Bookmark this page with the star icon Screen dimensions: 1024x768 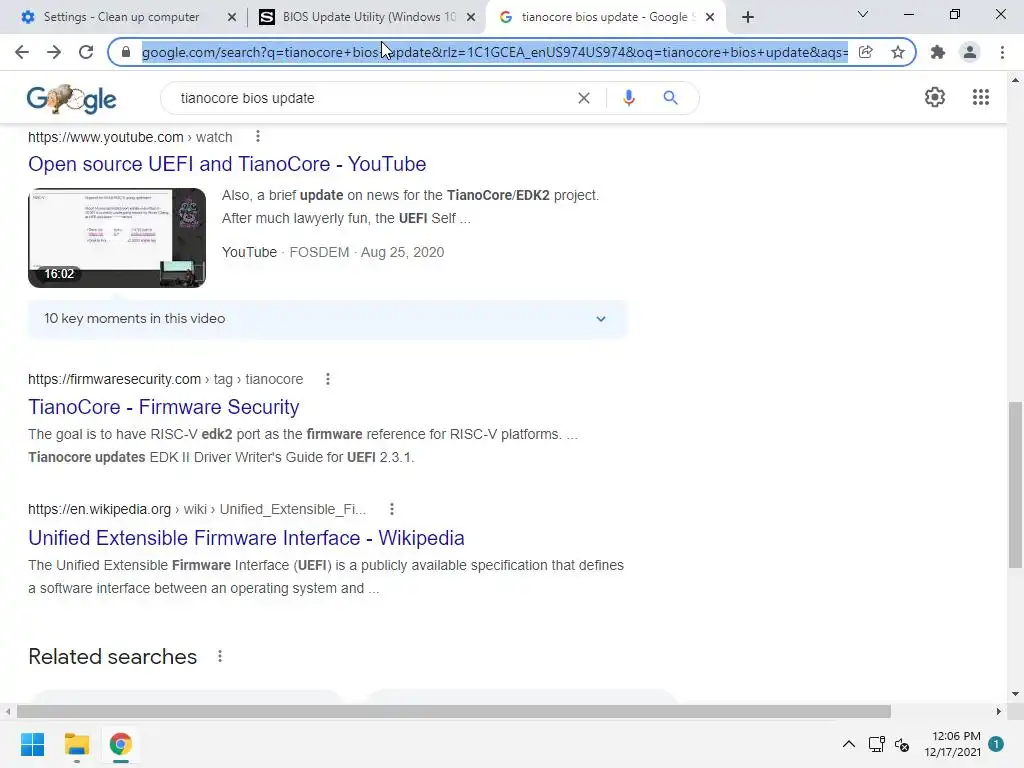(x=898, y=52)
